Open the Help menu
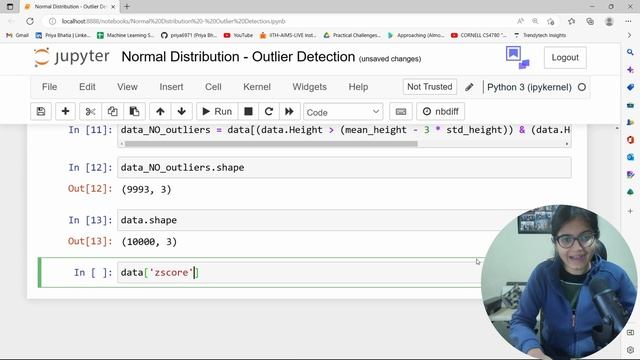This screenshot has height=360, width=640. (x=358, y=87)
